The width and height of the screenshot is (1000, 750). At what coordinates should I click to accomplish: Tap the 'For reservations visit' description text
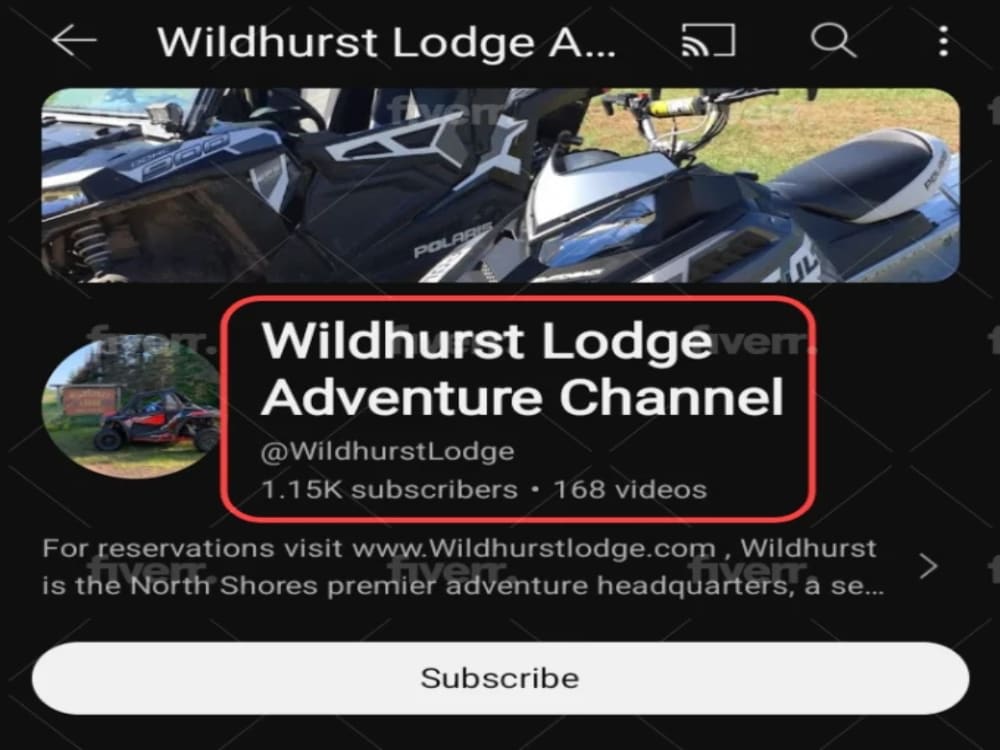pos(191,548)
